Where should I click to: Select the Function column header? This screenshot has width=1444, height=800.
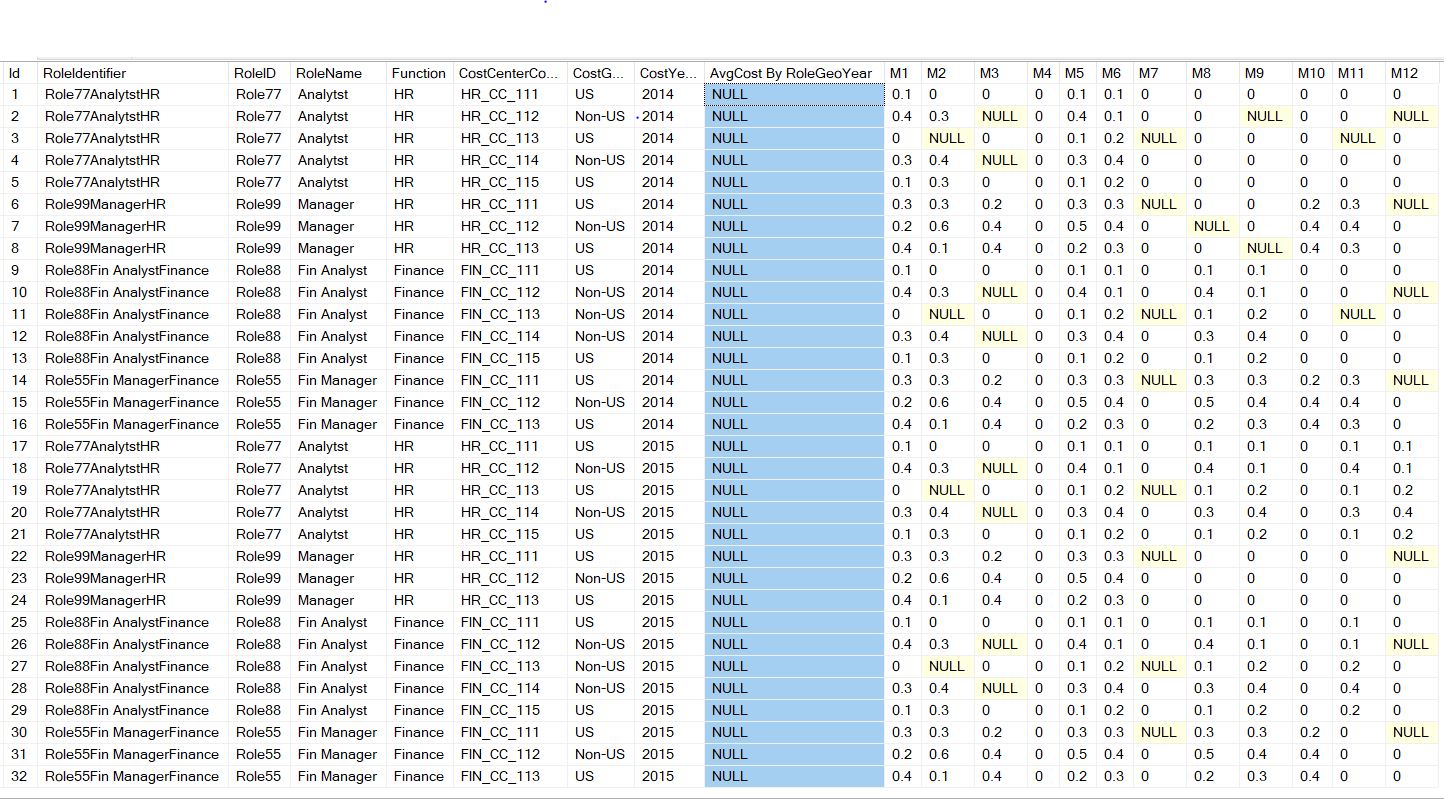tap(418, 72)
